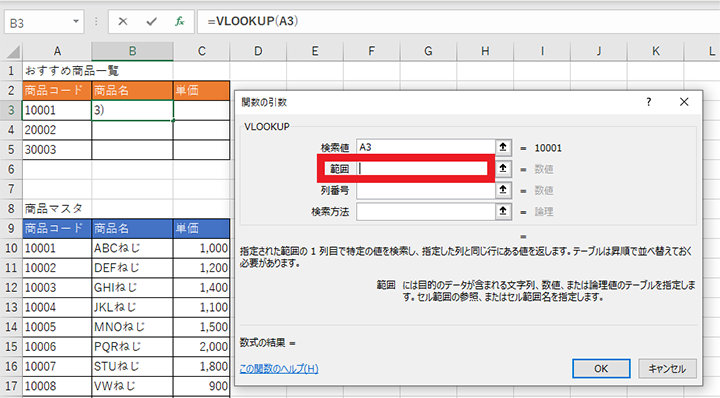720x398 pixels.
Task: Select cell containing PQRねじ
Action: pos(132,347)
